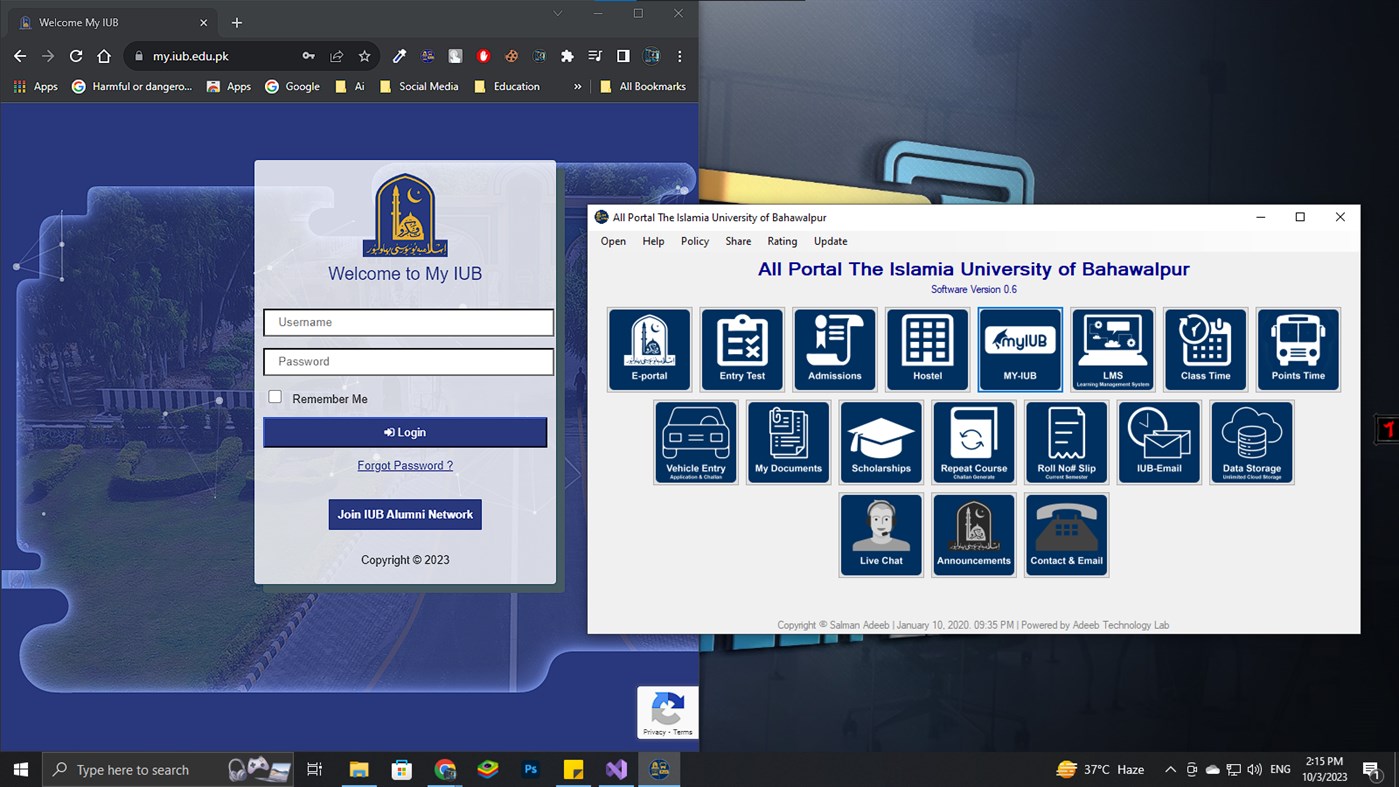
Task: Open the LMS Learning Management System icon
Action: click(x=1112, y=348)
